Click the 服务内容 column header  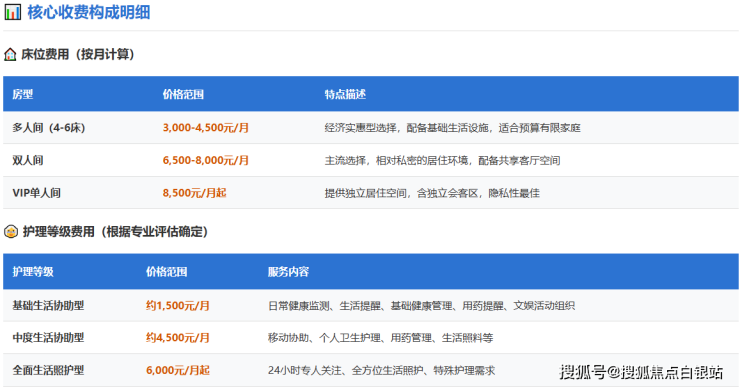tap(288, 272)
